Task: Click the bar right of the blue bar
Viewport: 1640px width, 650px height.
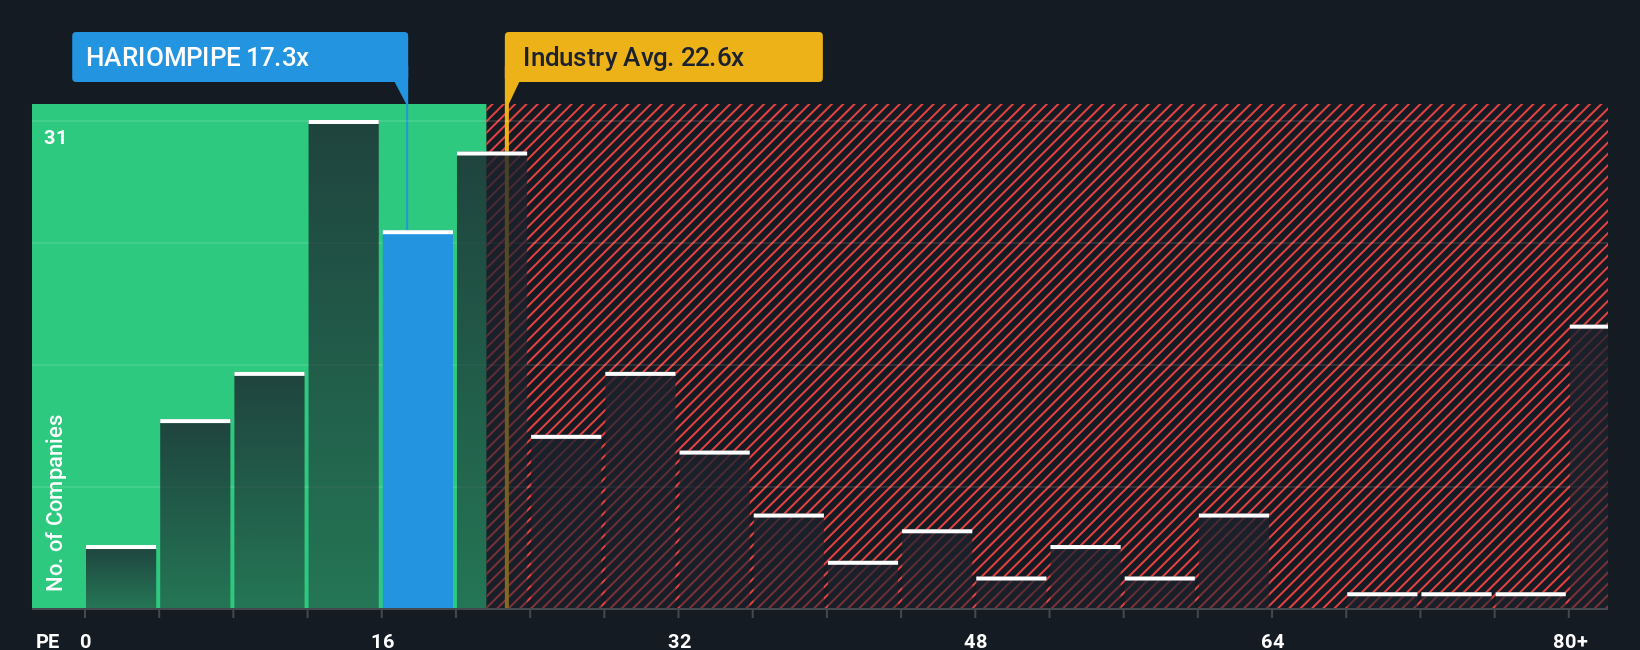Action: click(492, 380)
